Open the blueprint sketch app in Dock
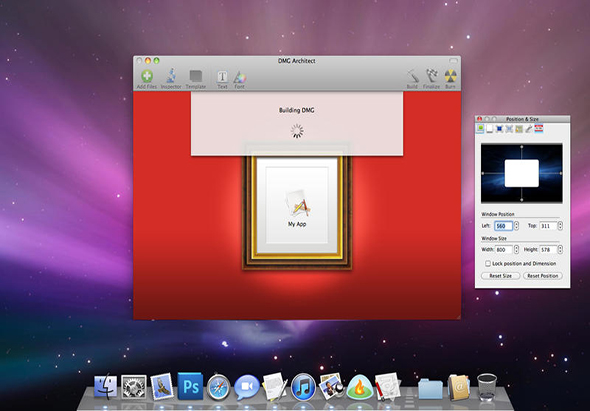 click(388, 387)
